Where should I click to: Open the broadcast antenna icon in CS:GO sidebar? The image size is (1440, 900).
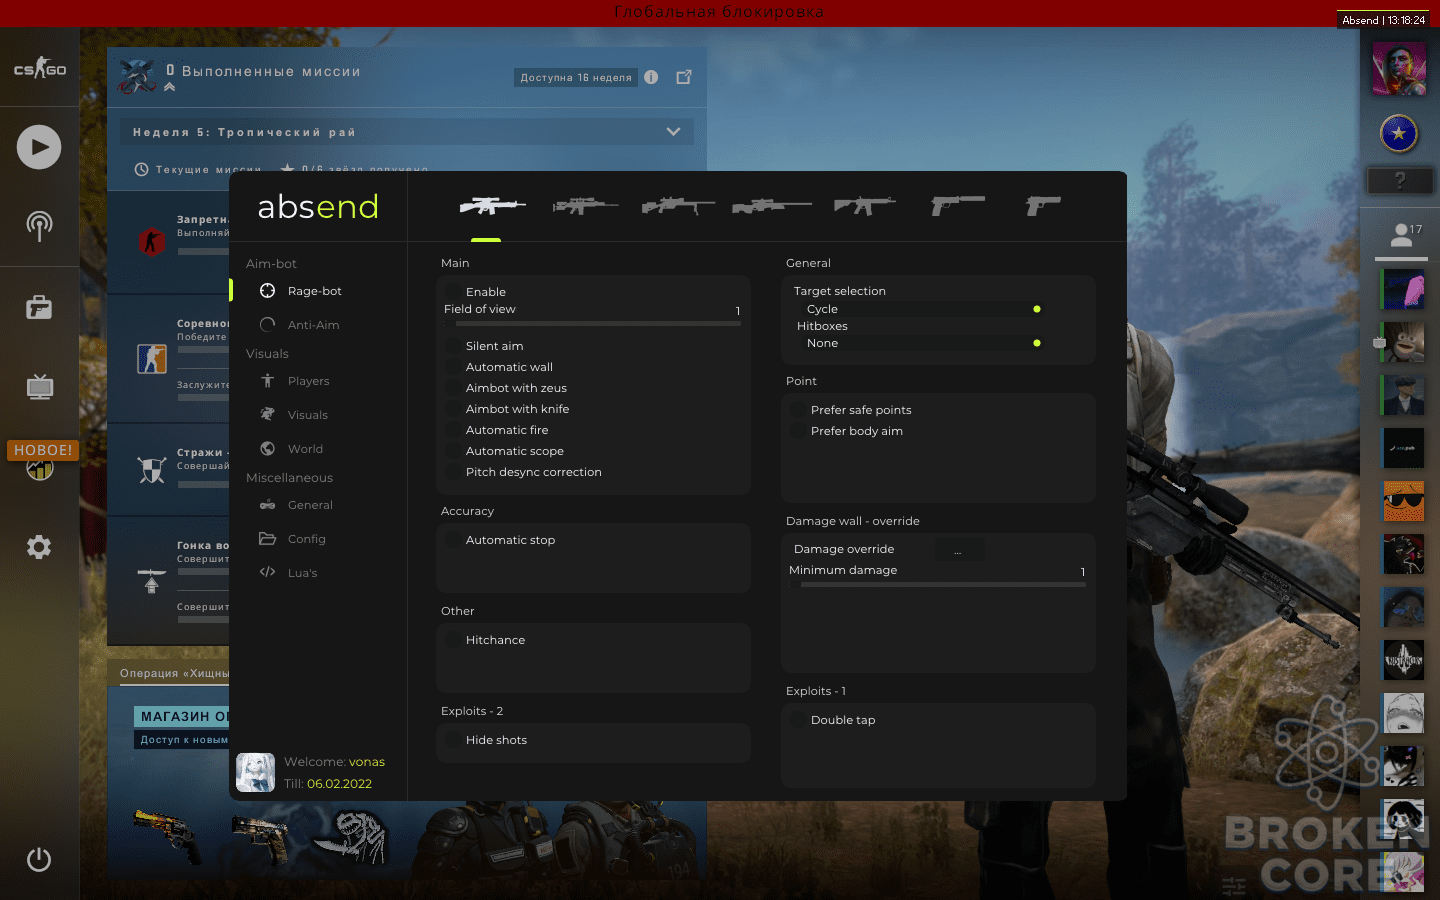point(39,226)
